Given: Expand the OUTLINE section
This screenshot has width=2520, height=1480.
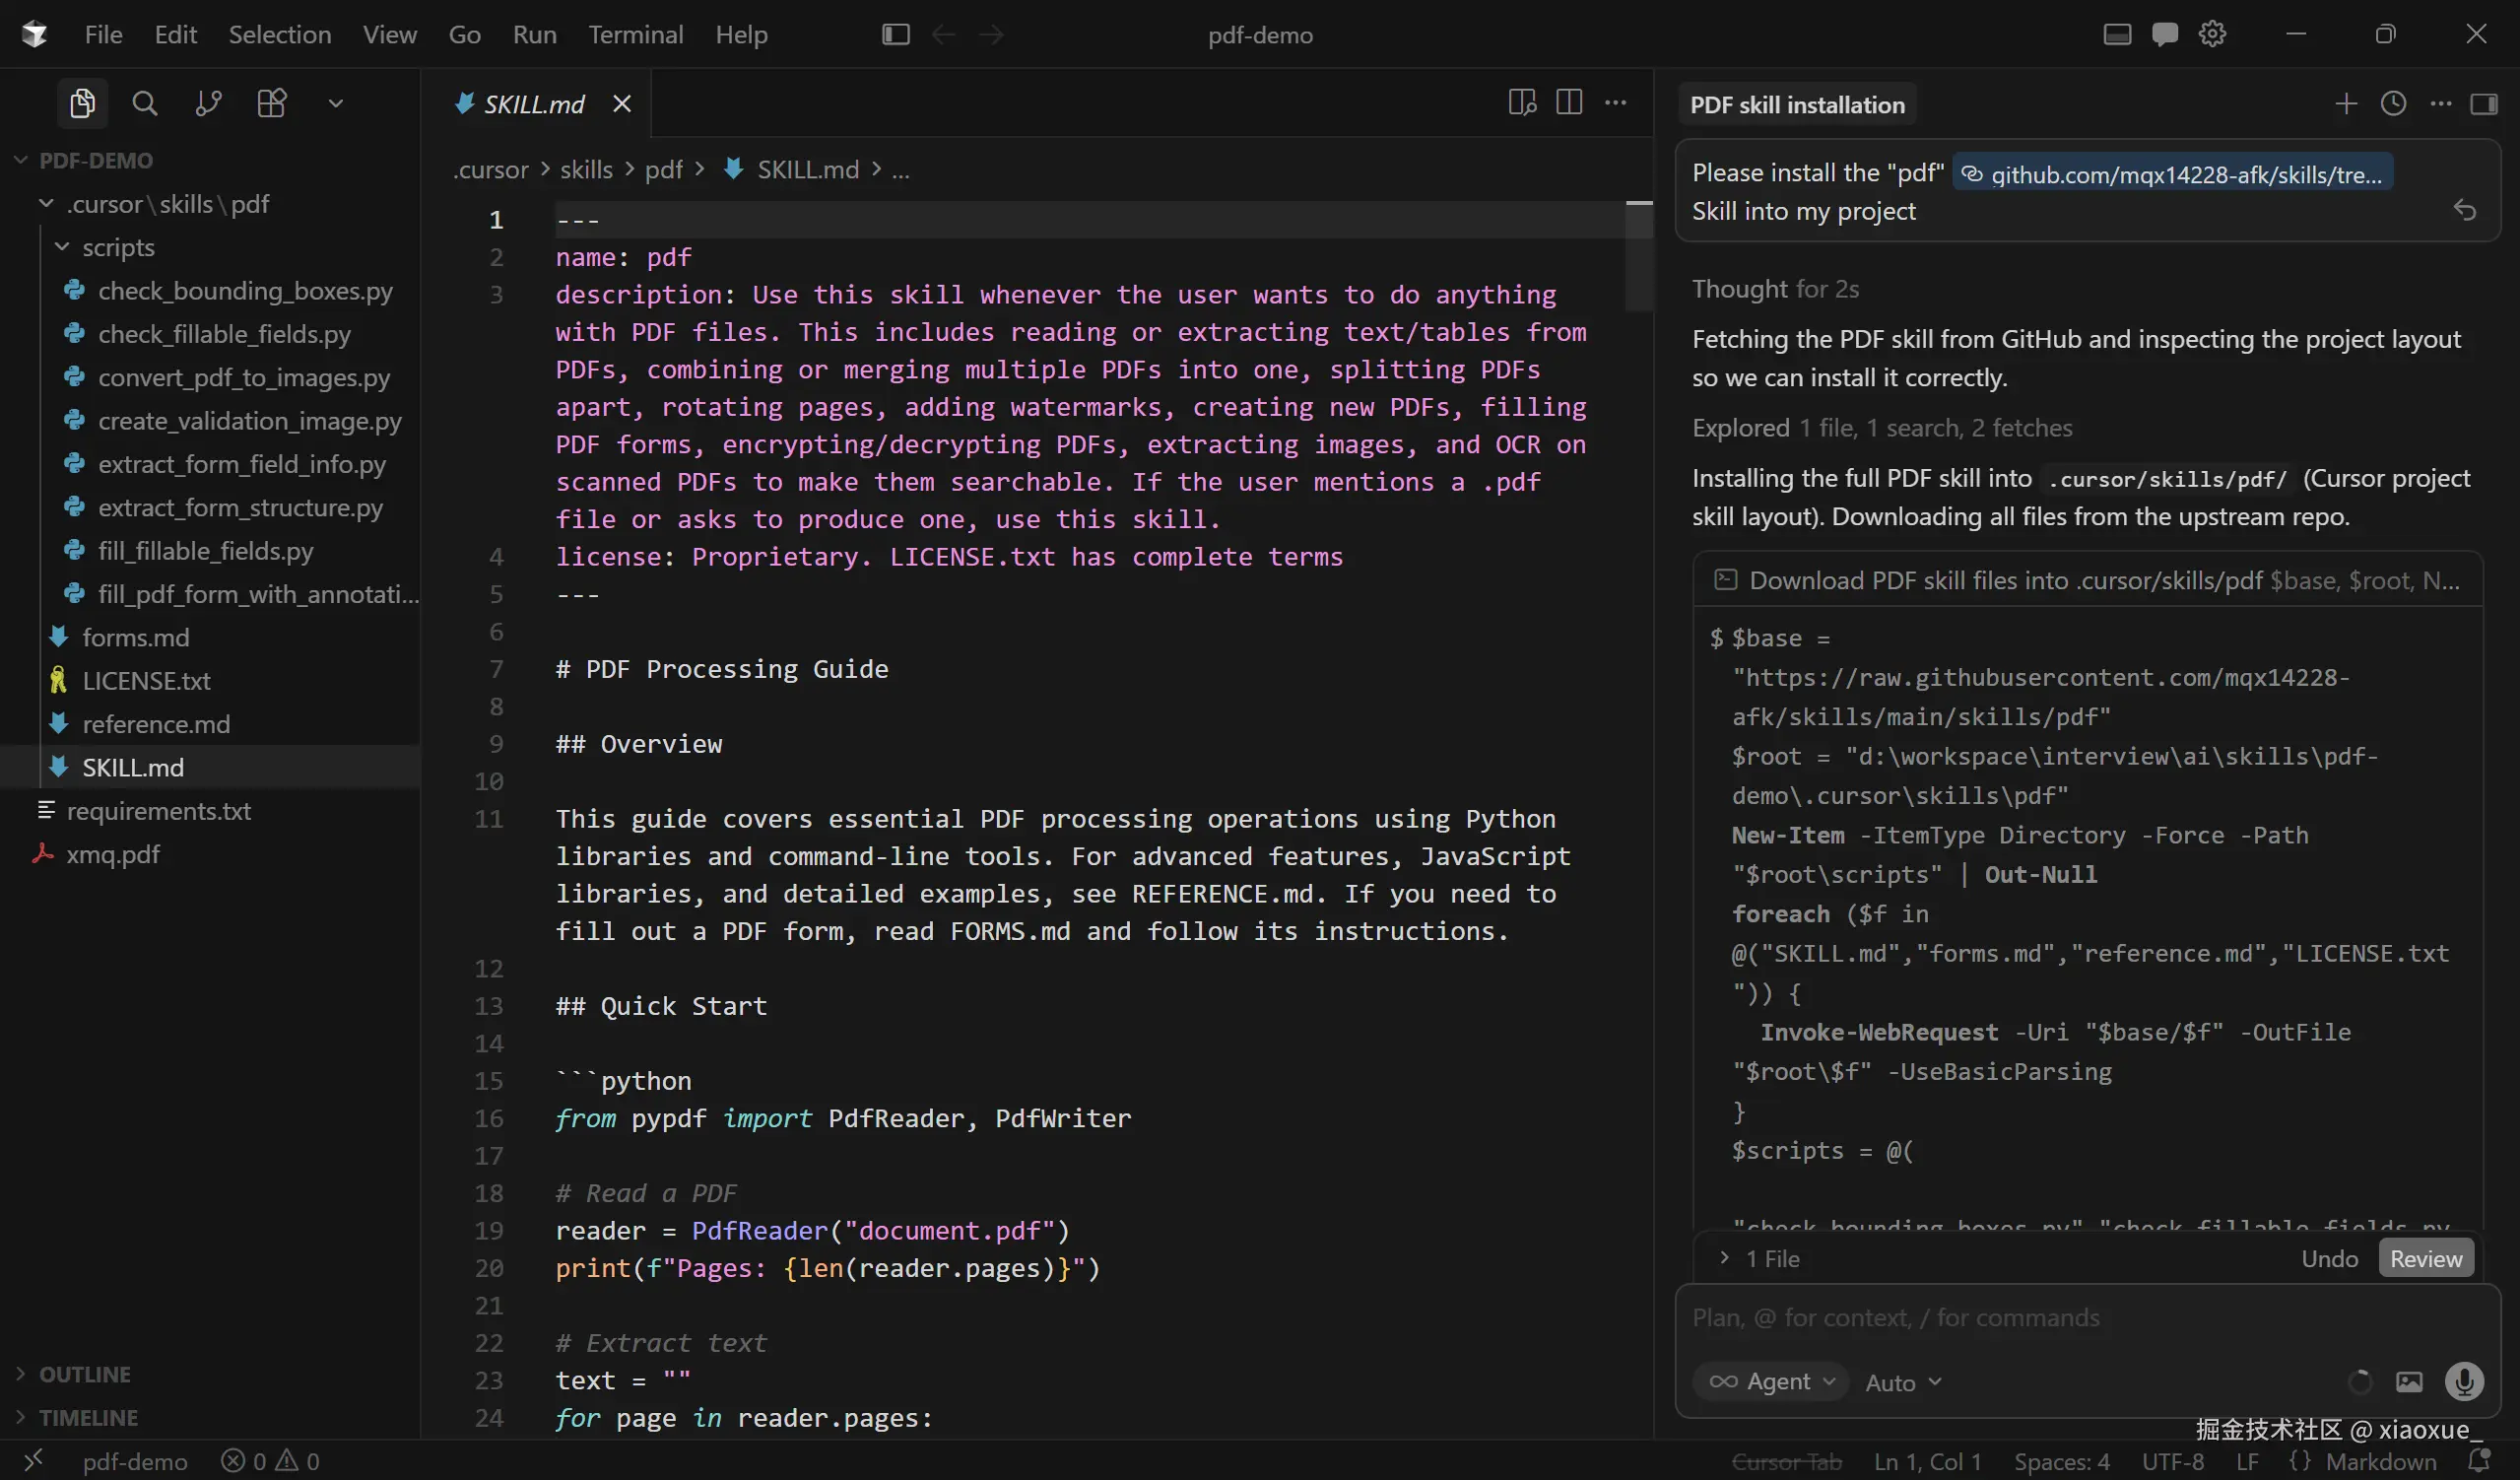Looking at the screenshot, I should pyautogui.click(x=84, y=1374).
